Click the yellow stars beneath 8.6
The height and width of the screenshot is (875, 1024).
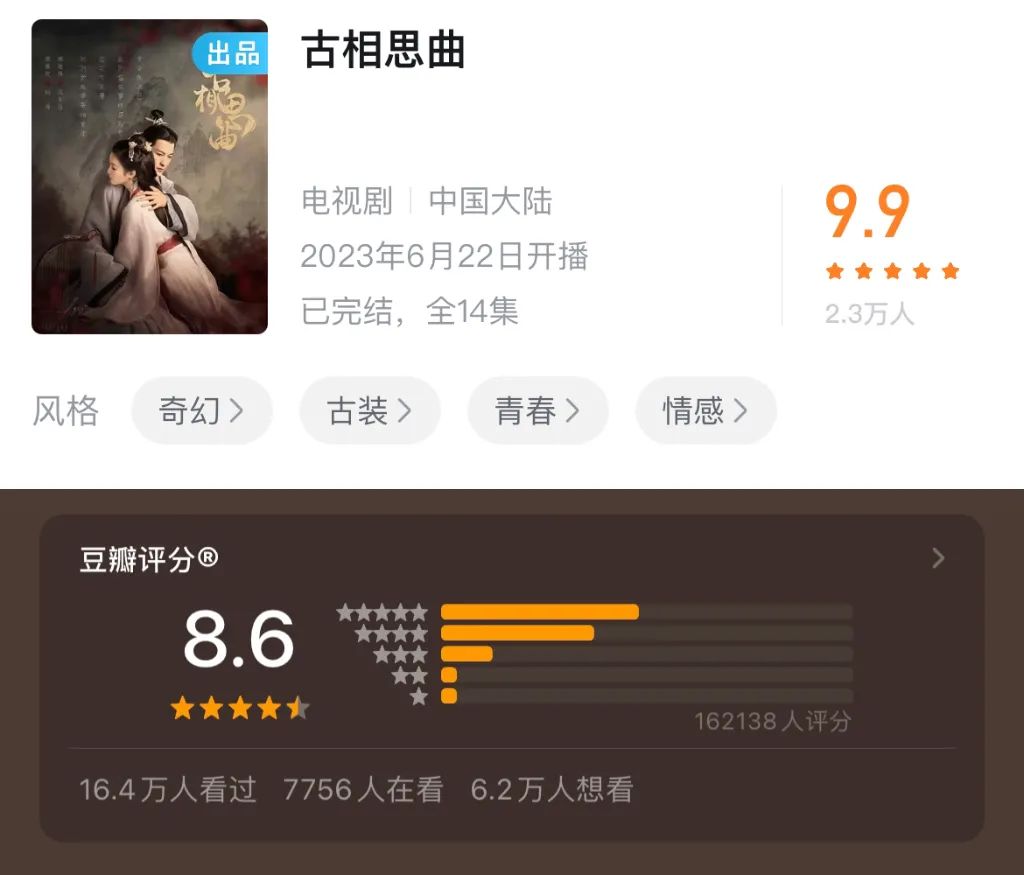click(240, 708)
